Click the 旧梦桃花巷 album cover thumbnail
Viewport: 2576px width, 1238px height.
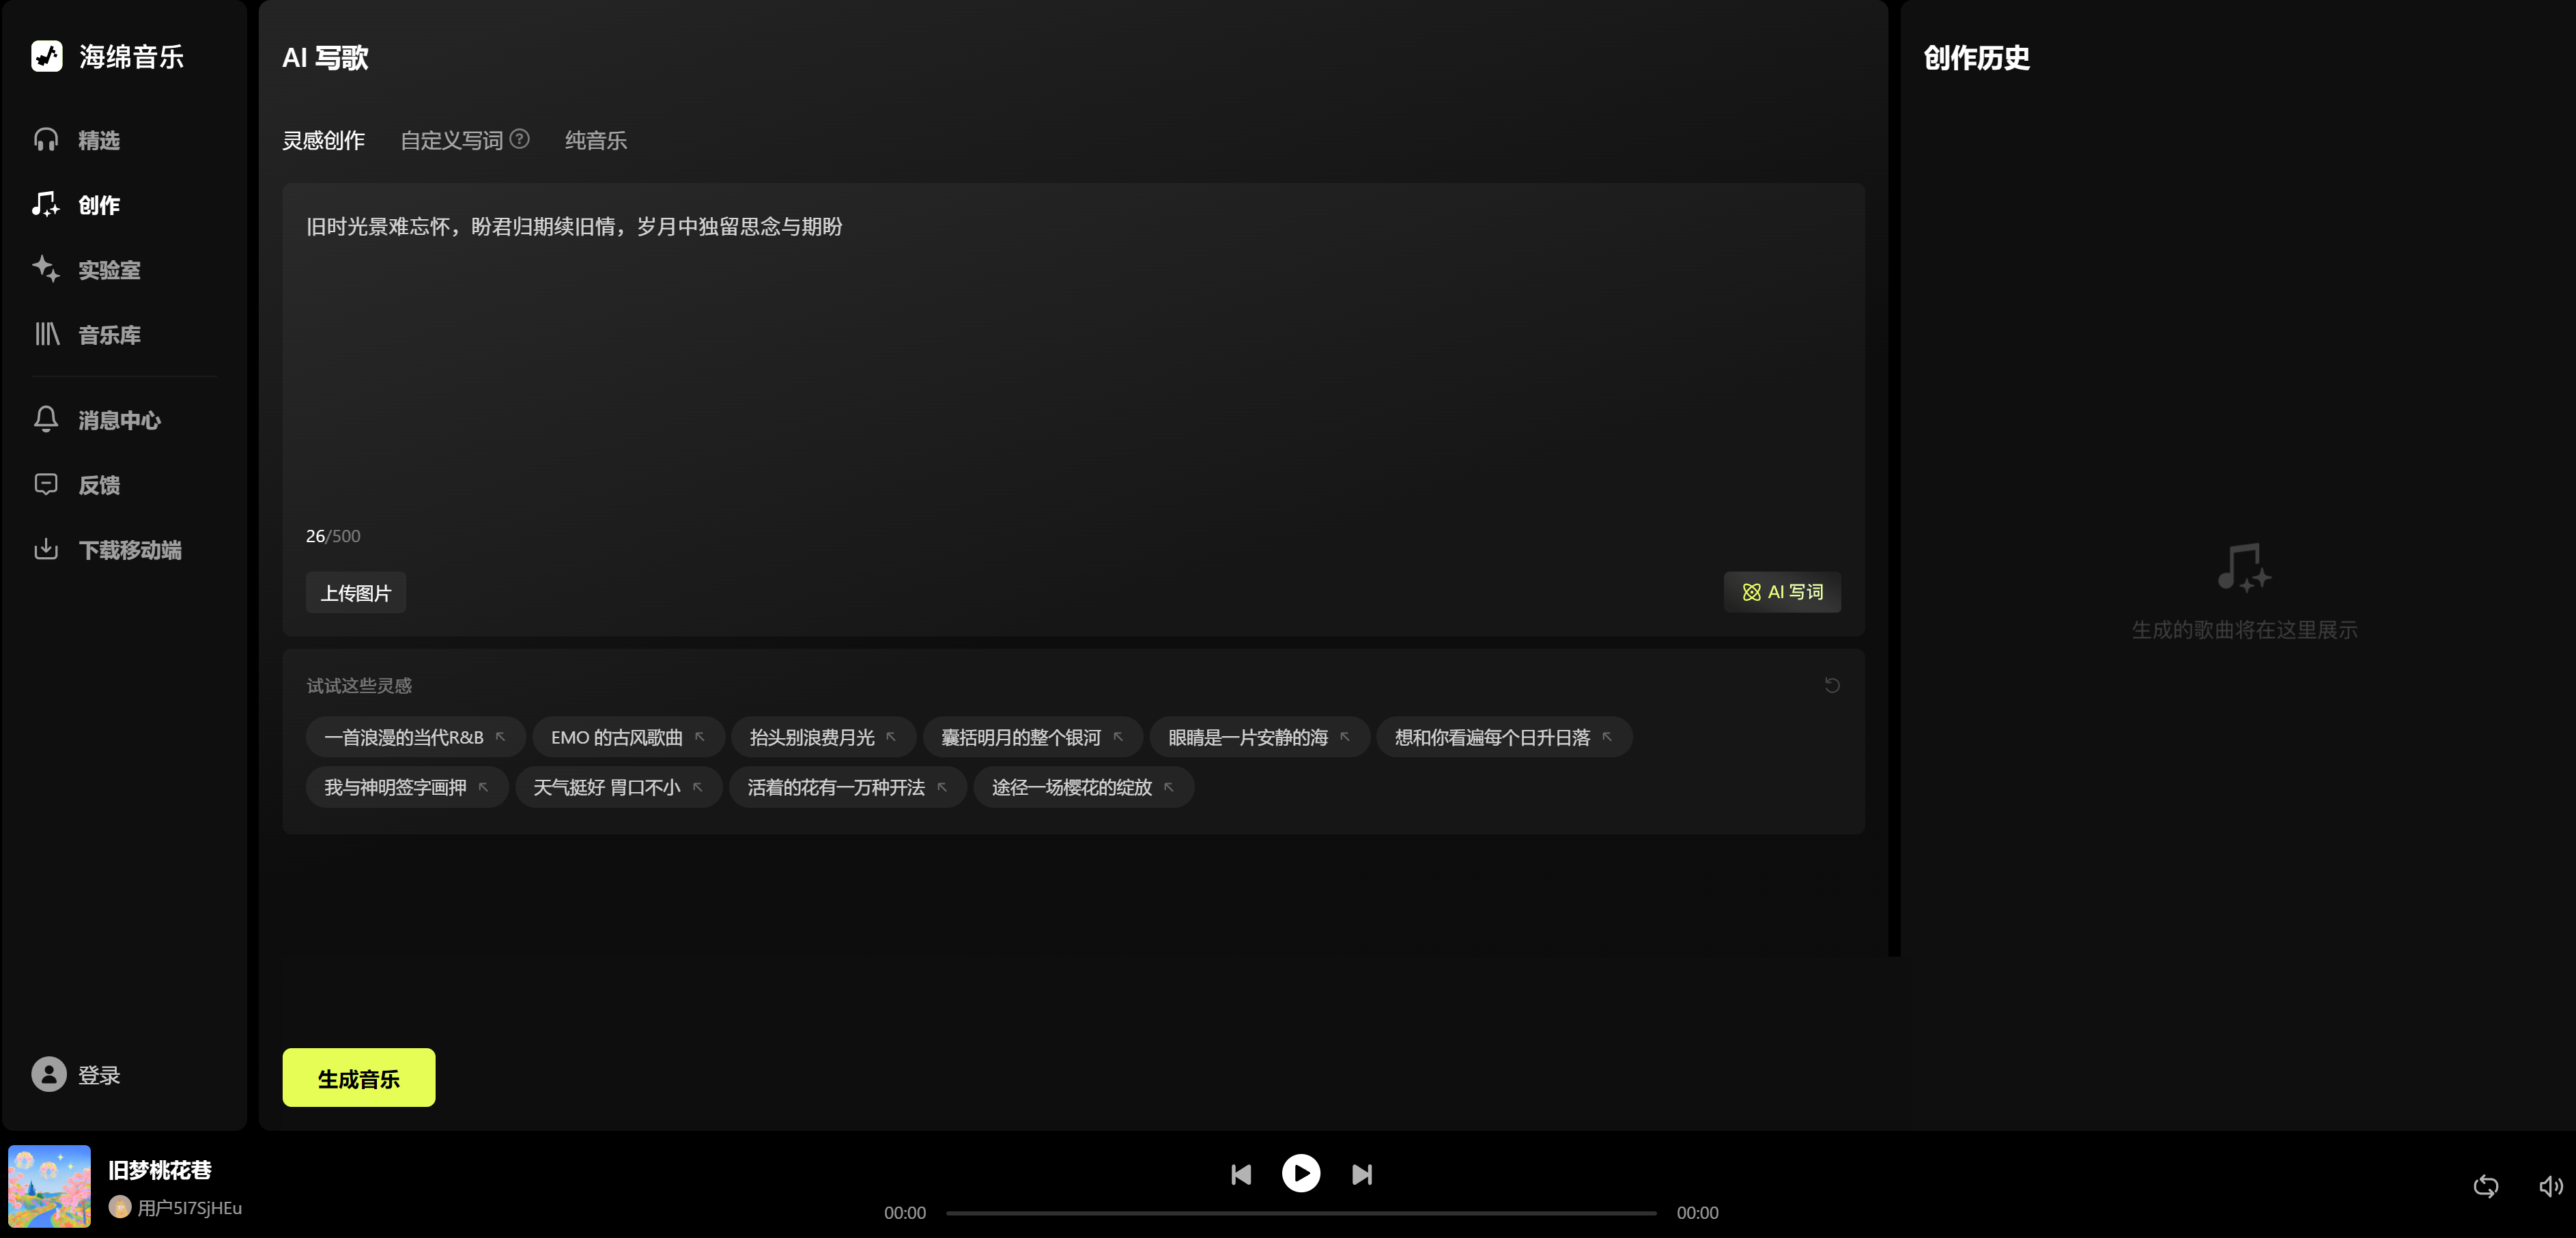[50, 1186]
